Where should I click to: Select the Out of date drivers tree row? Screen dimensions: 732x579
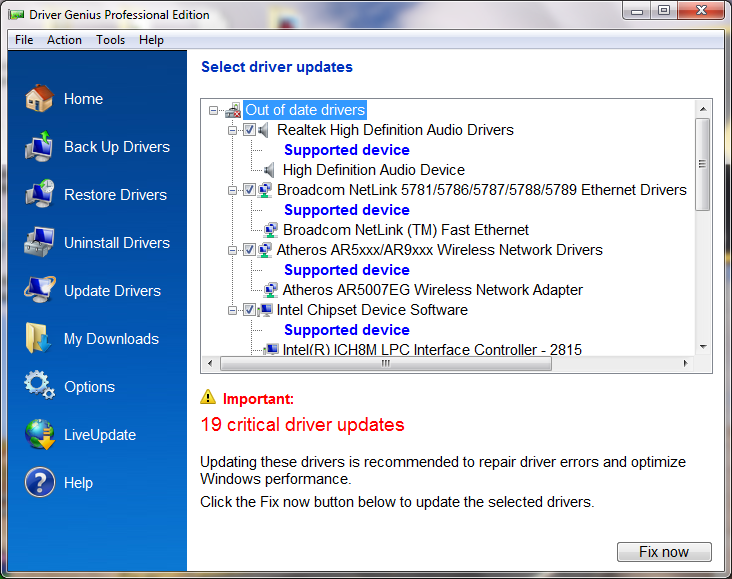point(305,110)
